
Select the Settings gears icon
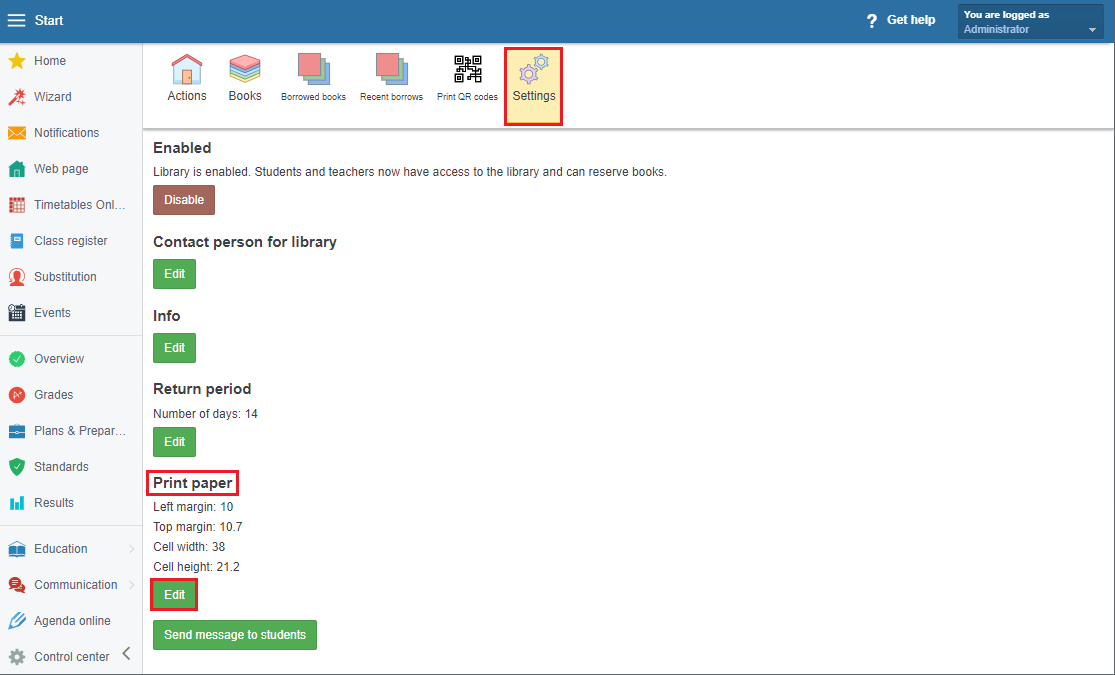coord(534,70)
